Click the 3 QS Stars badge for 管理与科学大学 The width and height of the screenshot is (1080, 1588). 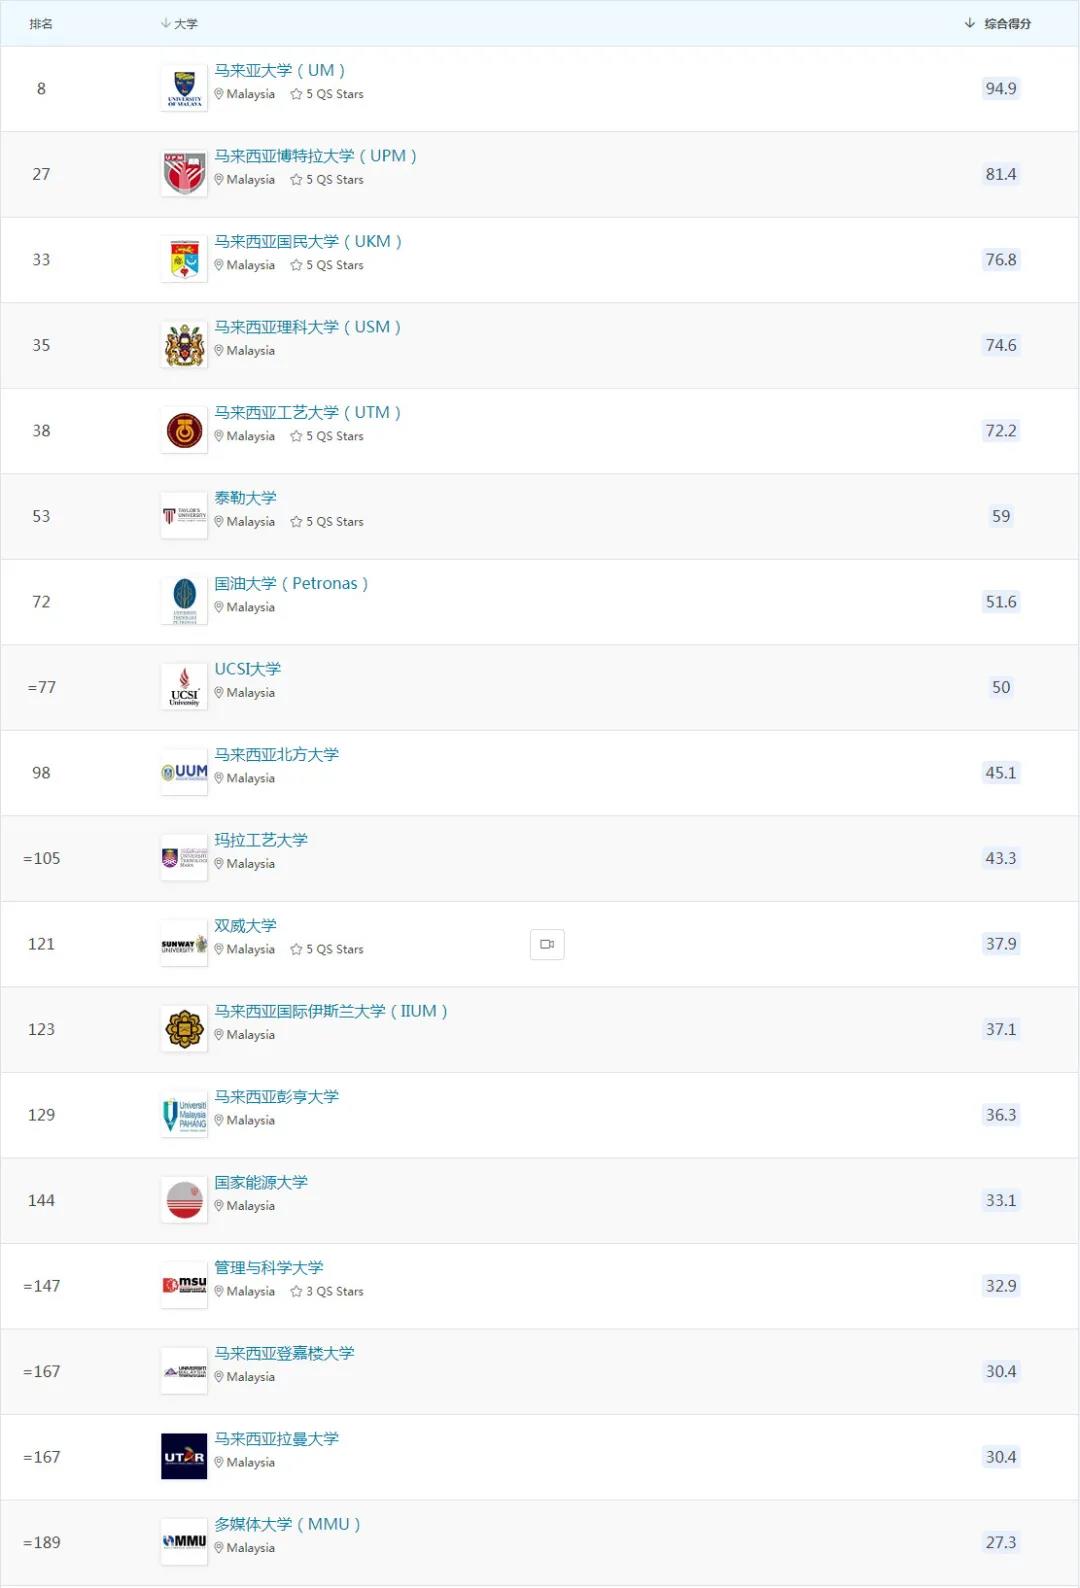tap(327, 1292)
